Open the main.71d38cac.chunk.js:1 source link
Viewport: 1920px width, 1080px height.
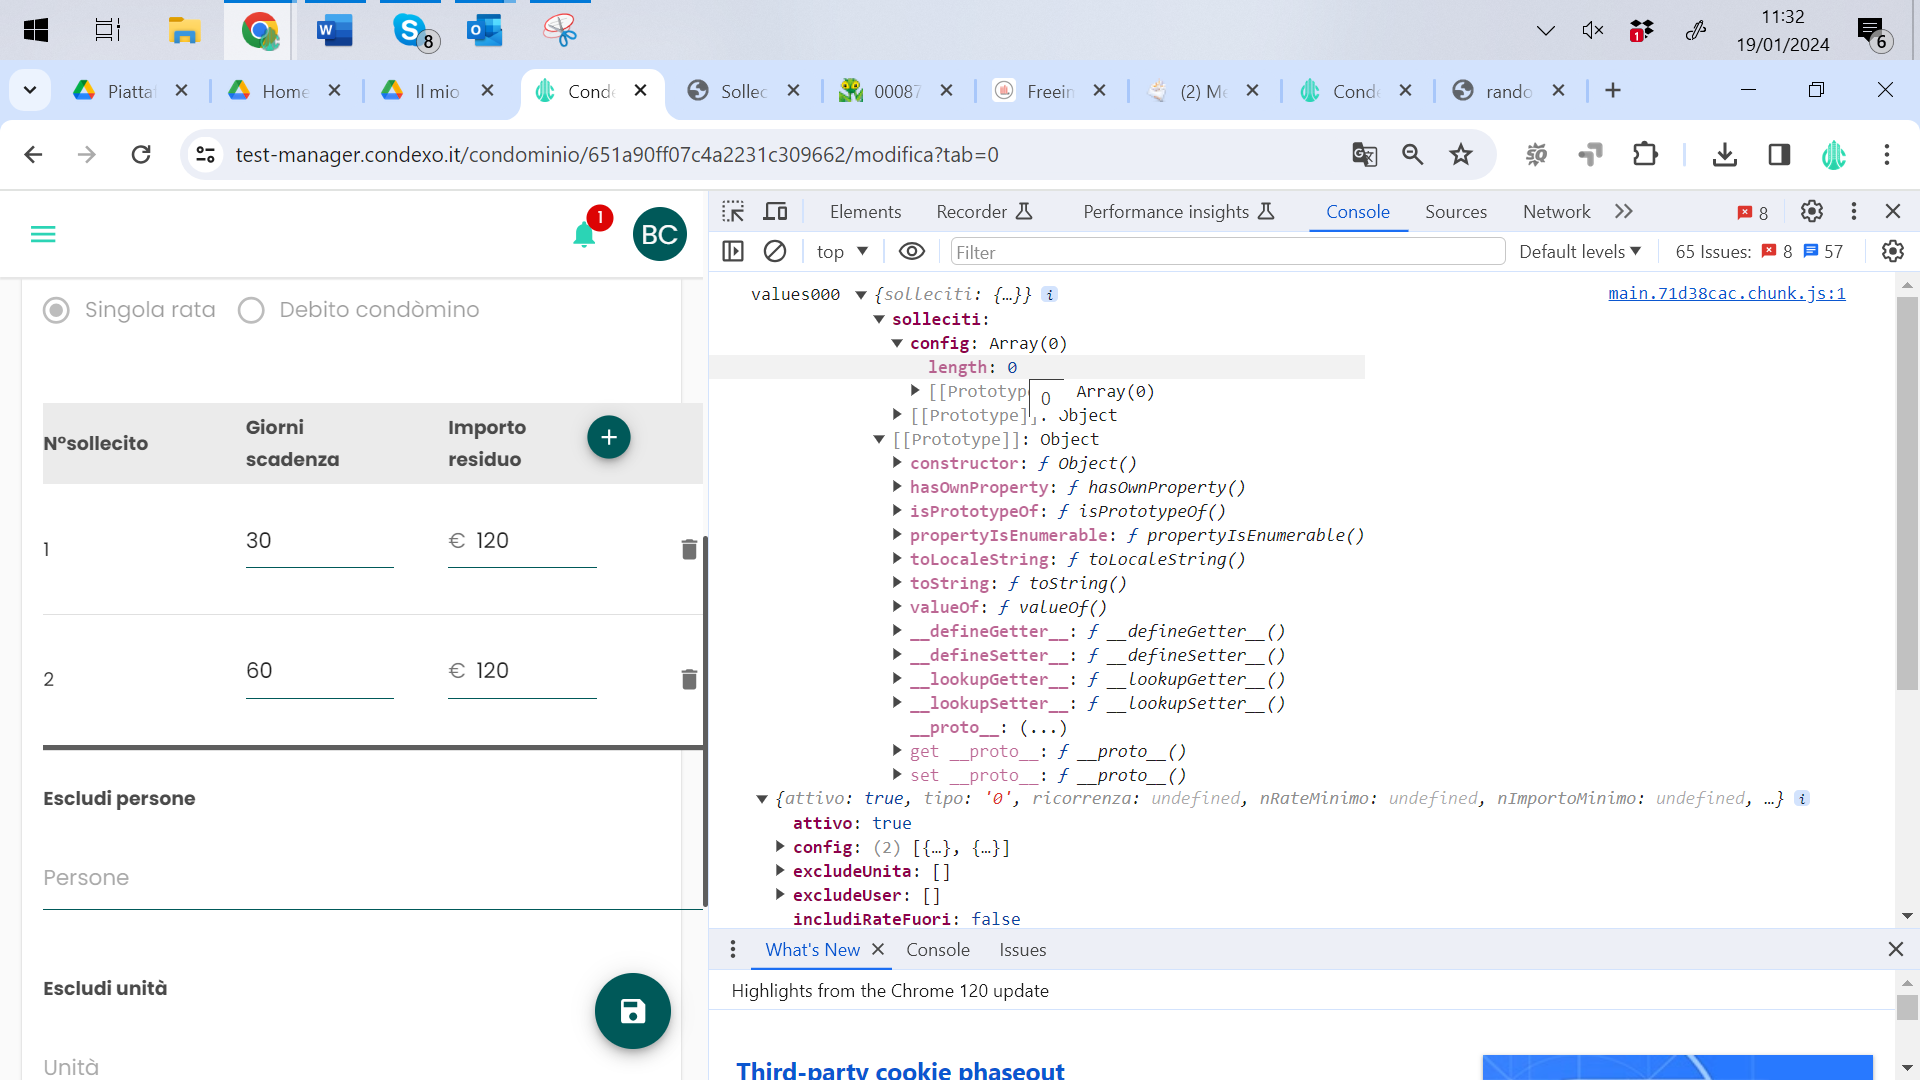(x=1726, y=293)
